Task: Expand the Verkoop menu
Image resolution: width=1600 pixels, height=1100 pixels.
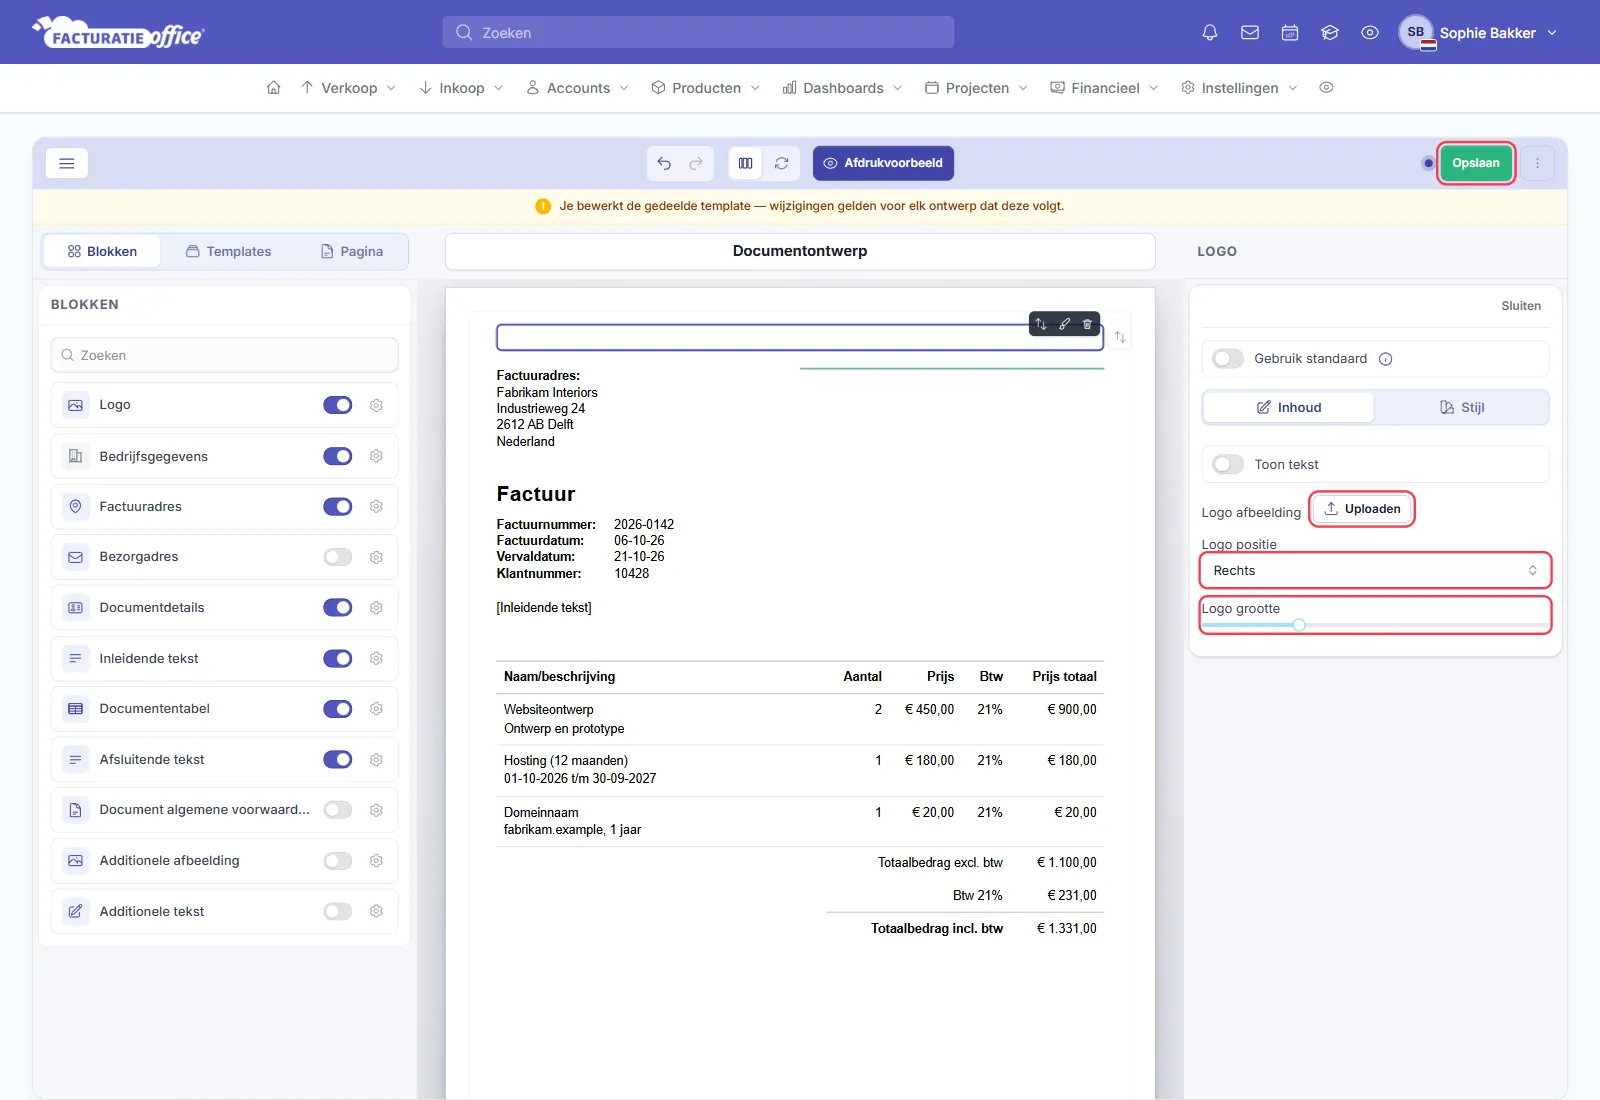Action: point(348,88)
